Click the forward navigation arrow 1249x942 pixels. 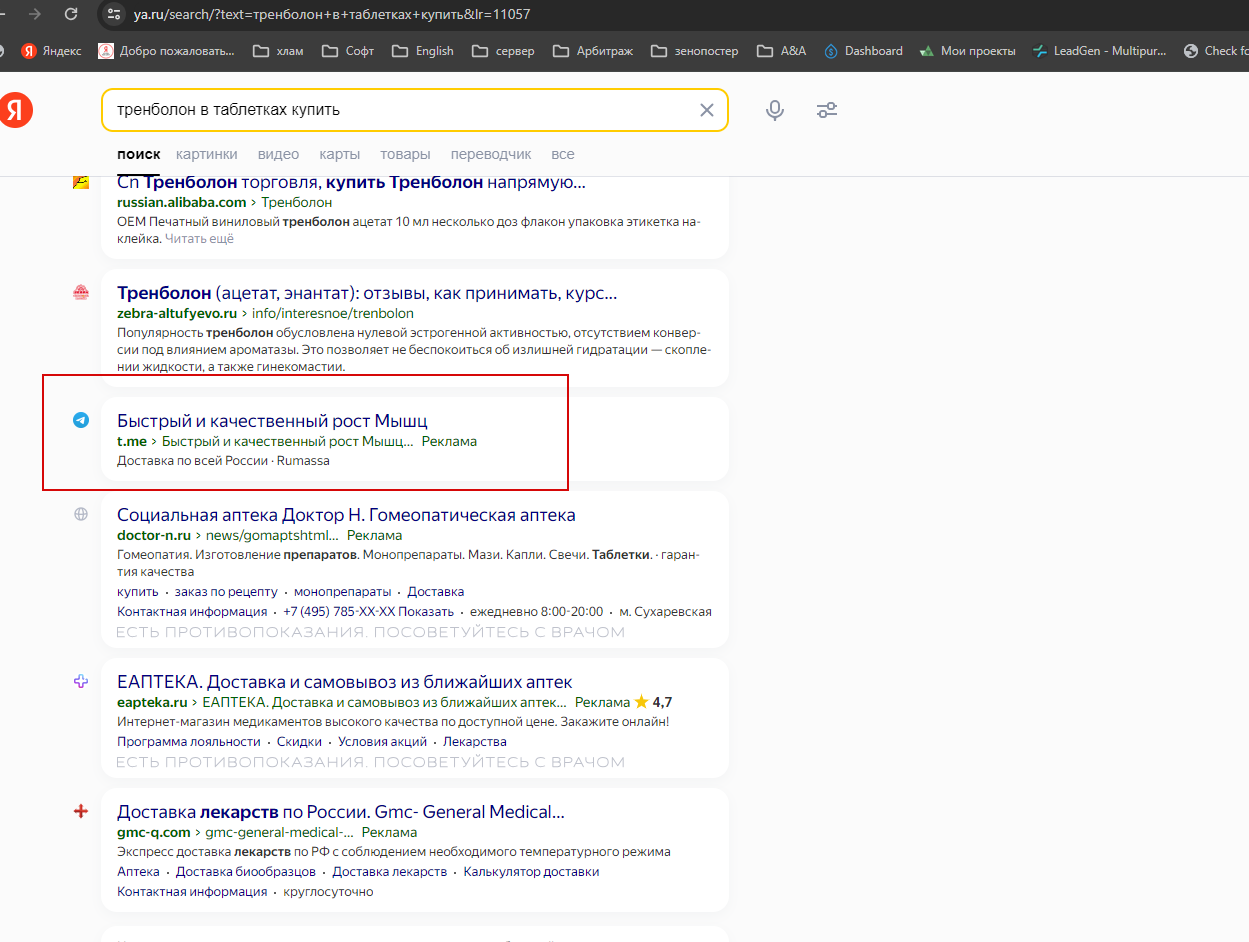click(35, 14)
